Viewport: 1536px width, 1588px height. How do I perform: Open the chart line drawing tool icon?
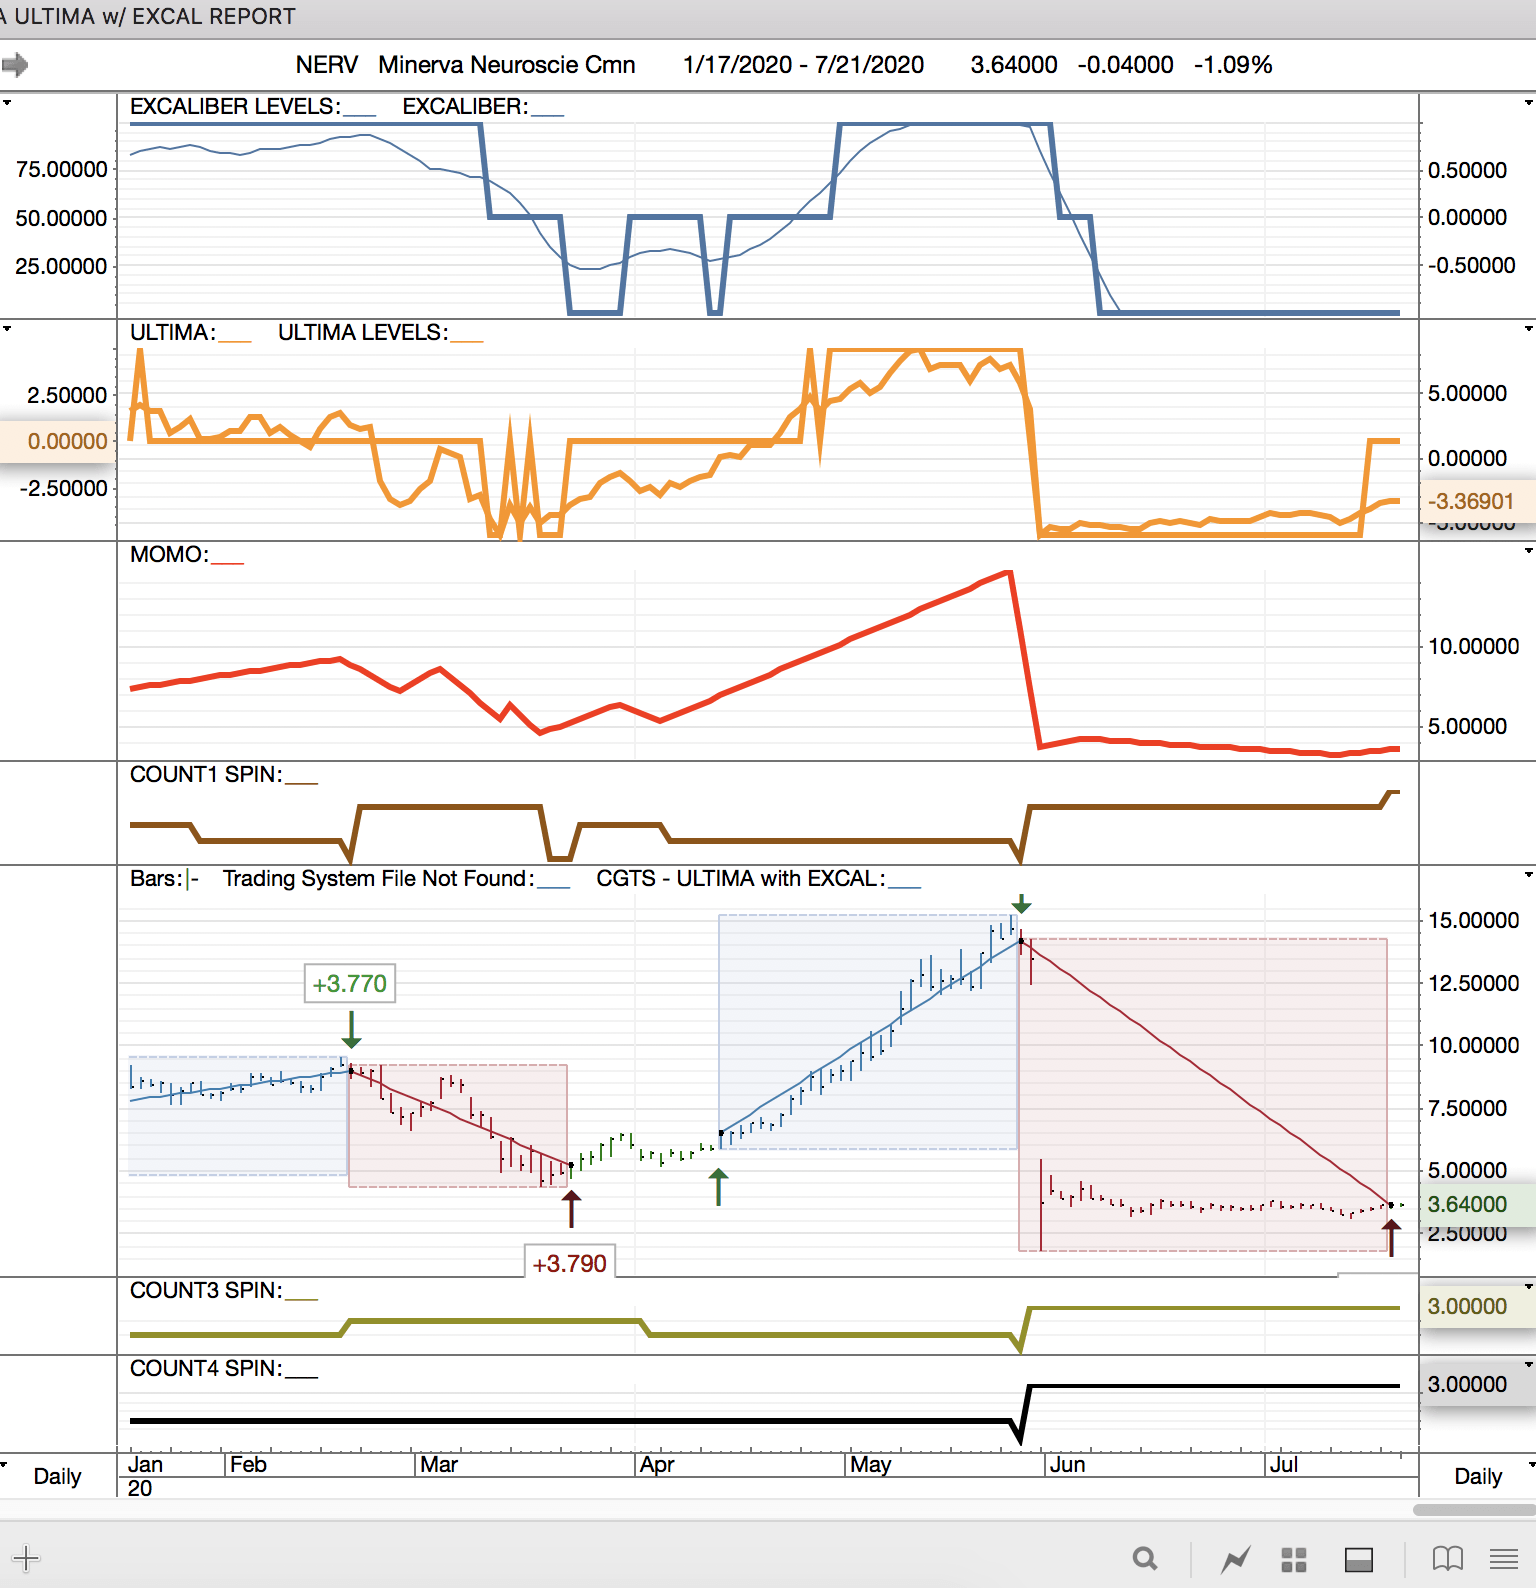coord(1236,1558)
